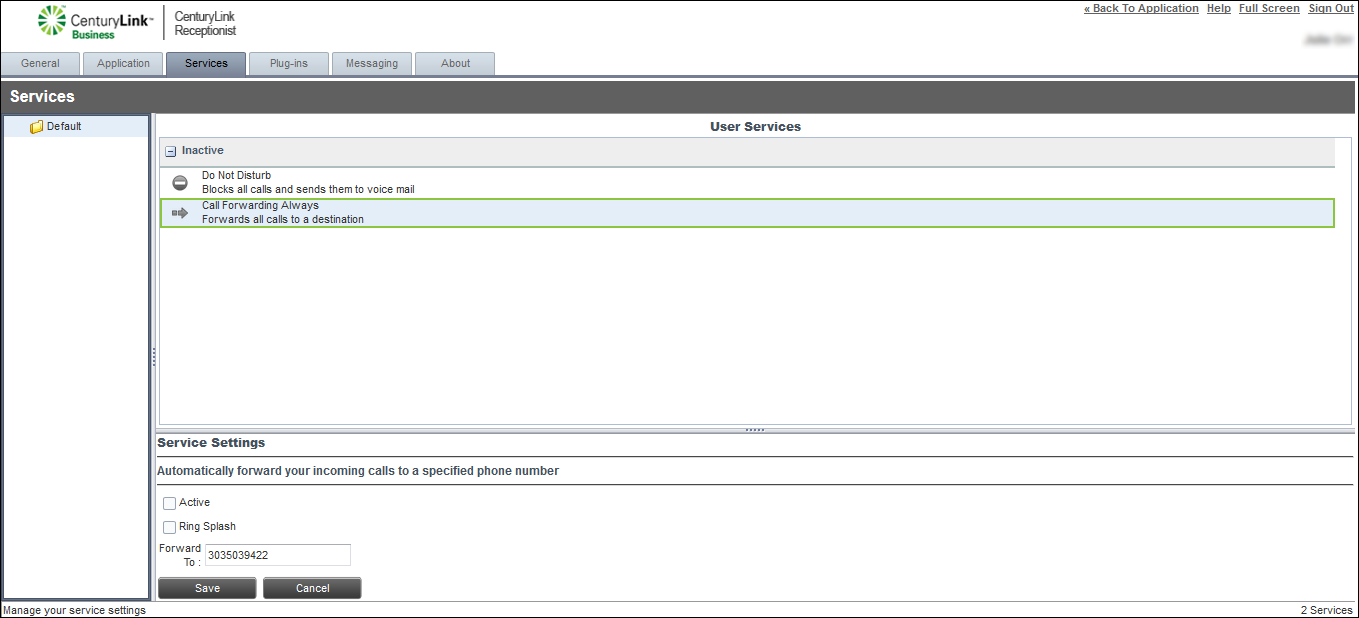
Task: Click 'Manage your service settings' status text
Action: tap(74, 610)
